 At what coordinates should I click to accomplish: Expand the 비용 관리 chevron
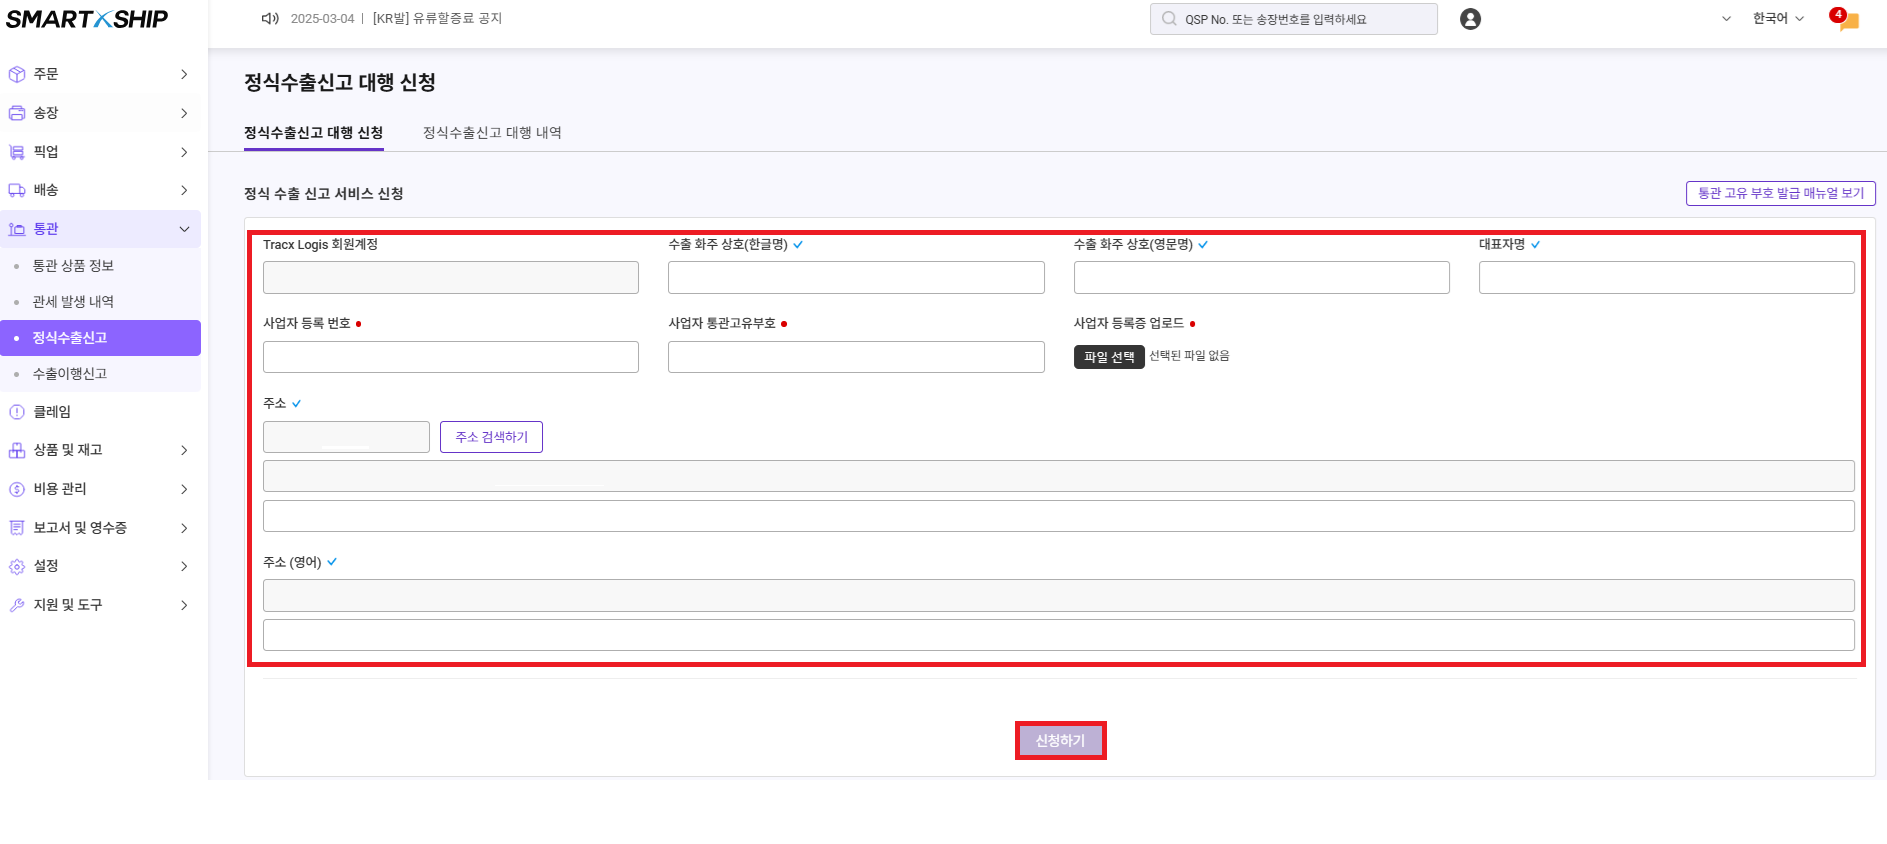click(184, 489)
